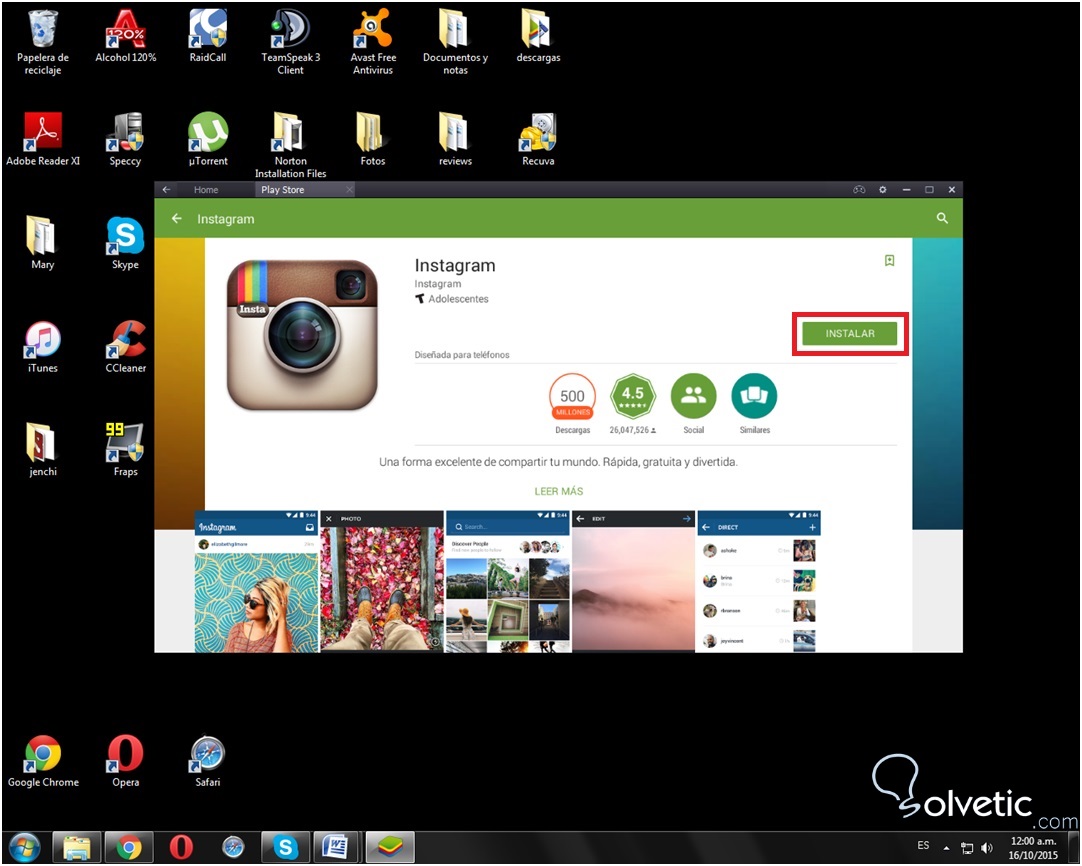This screenshot has width=1082, height=866.
Task: Select the CCleaner desktop icon
Action: (126, 347)
